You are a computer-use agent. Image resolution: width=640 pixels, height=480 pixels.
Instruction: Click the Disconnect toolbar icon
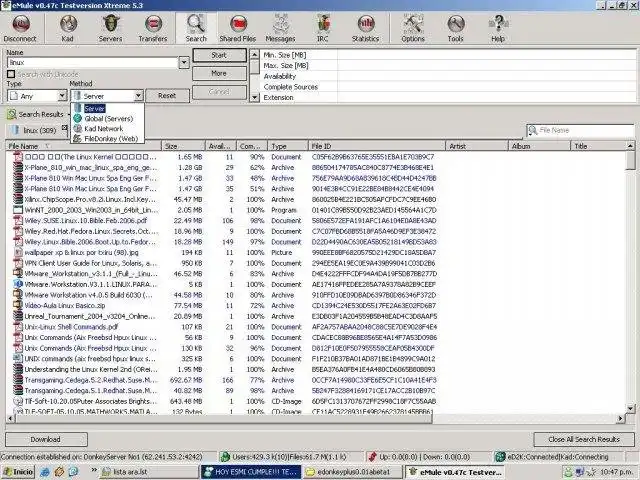pos(20,24)
